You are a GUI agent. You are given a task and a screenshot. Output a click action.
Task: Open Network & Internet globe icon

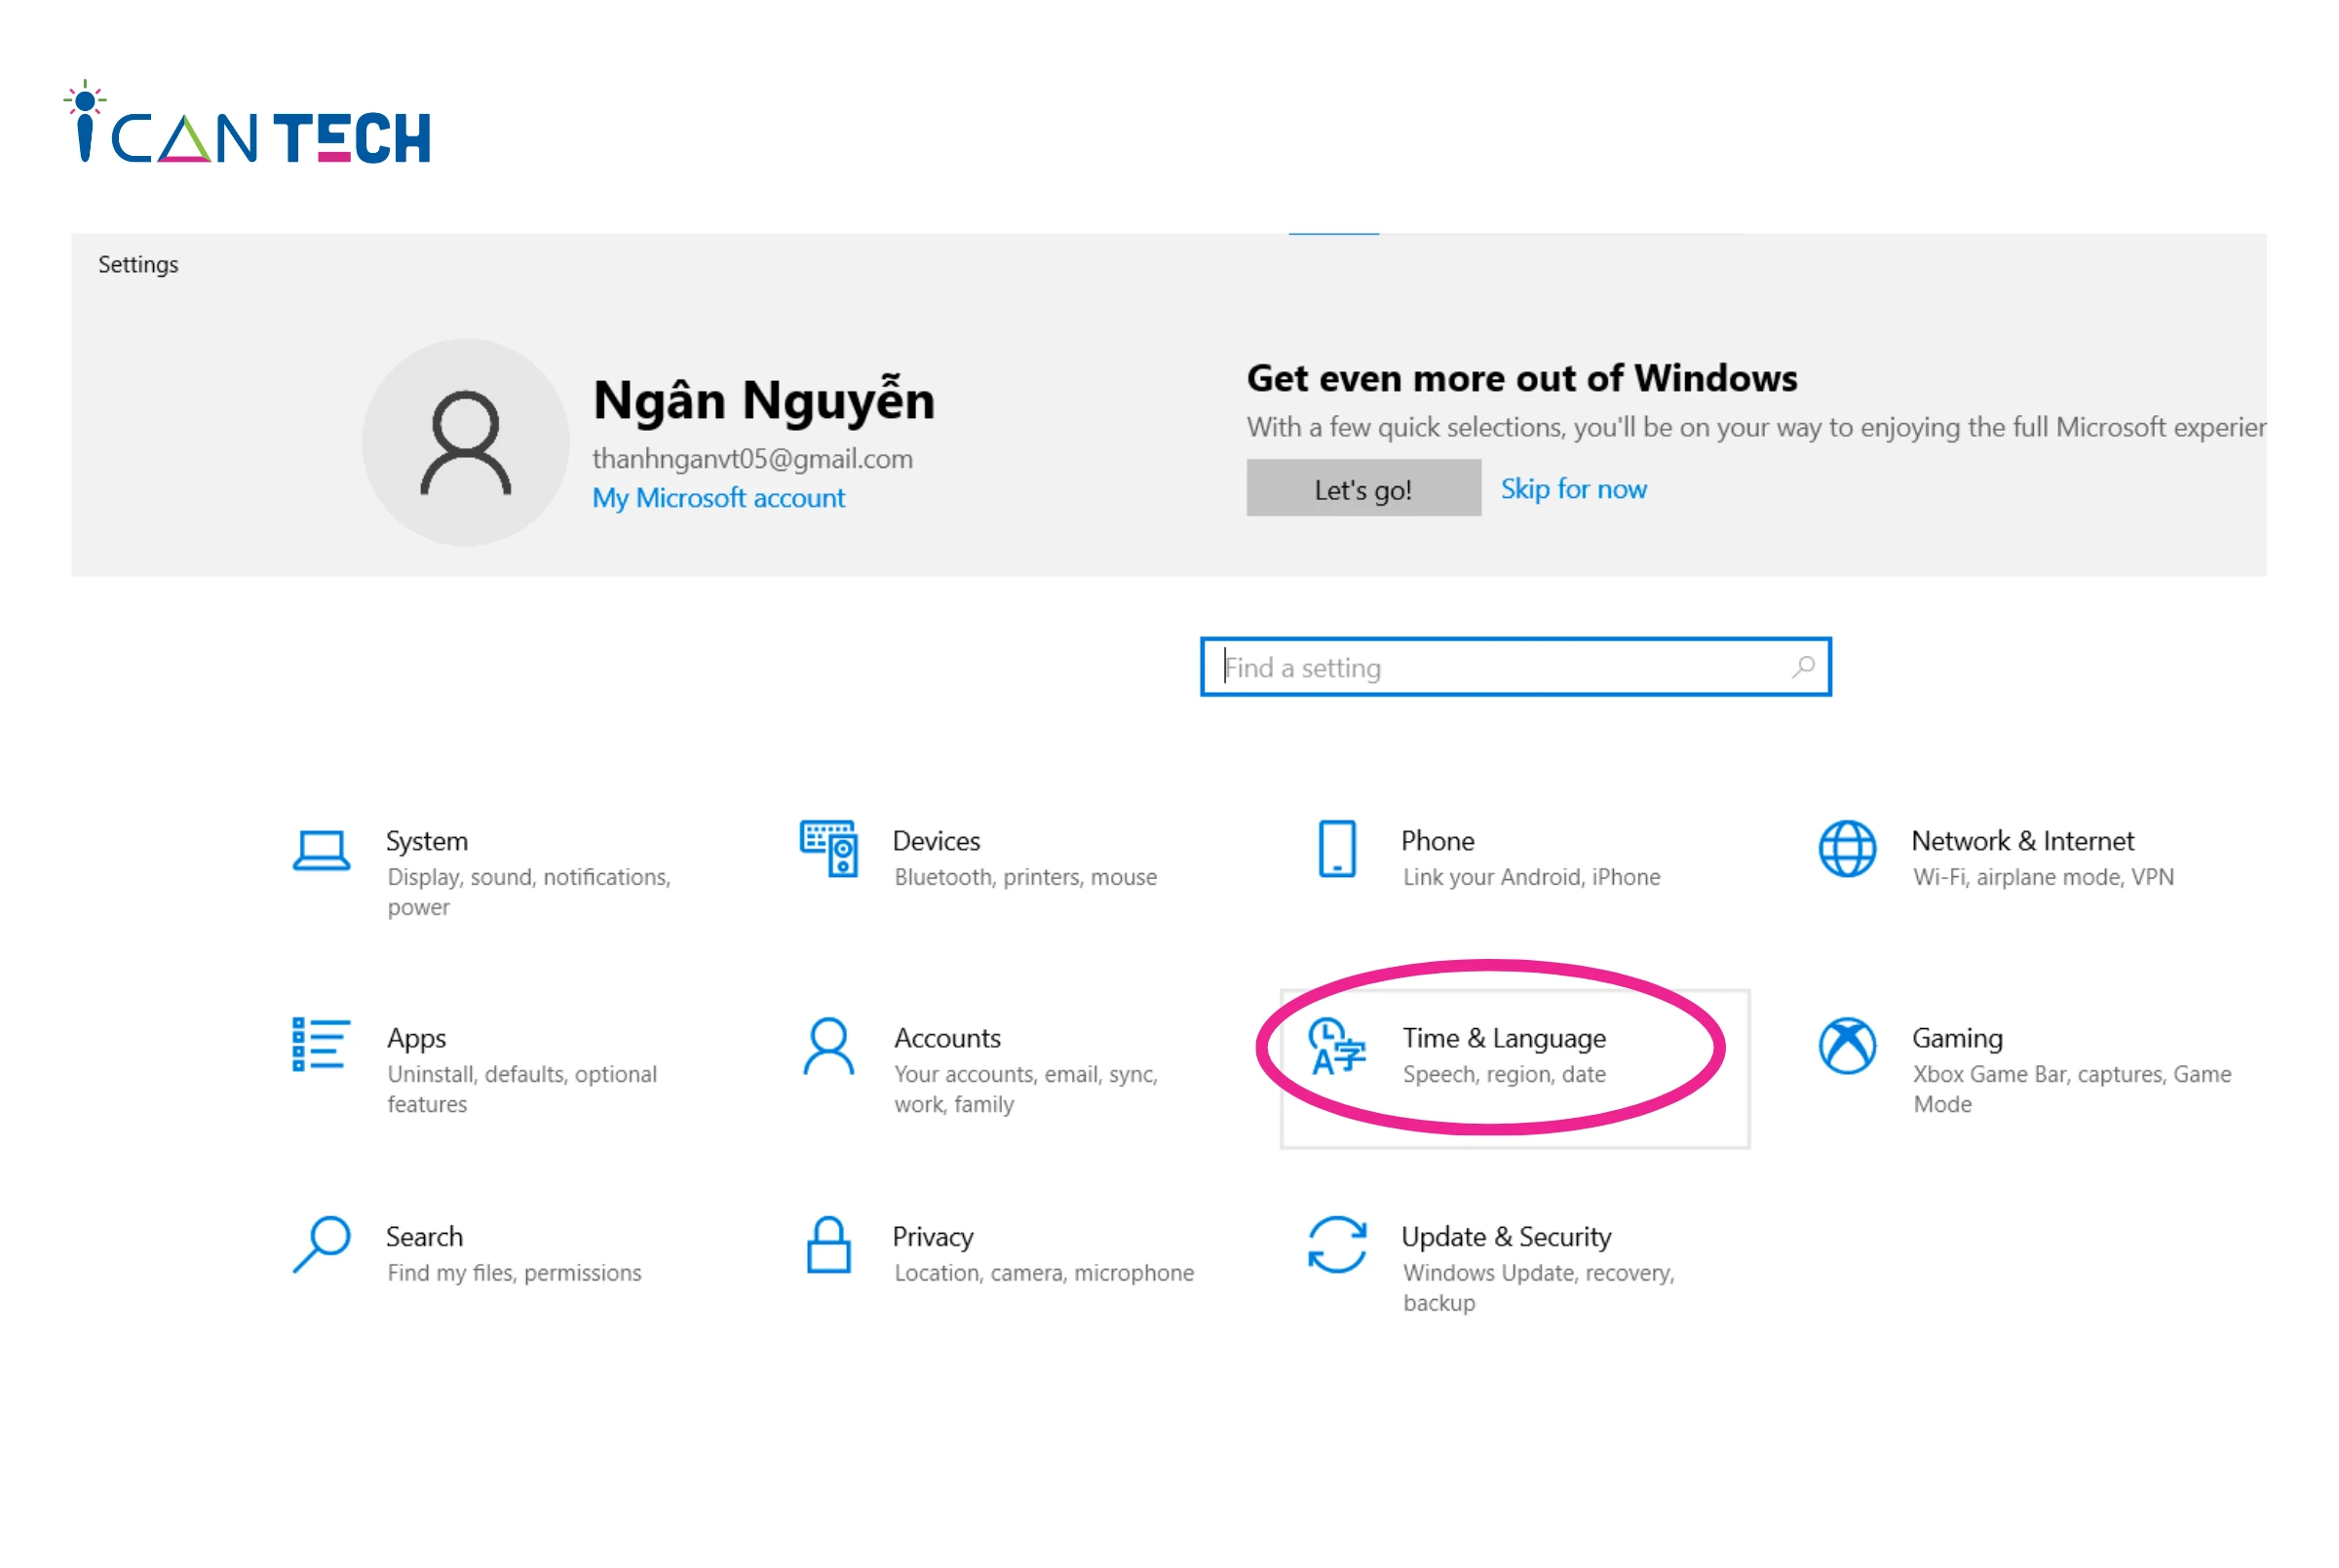[x=1846, y=848]
